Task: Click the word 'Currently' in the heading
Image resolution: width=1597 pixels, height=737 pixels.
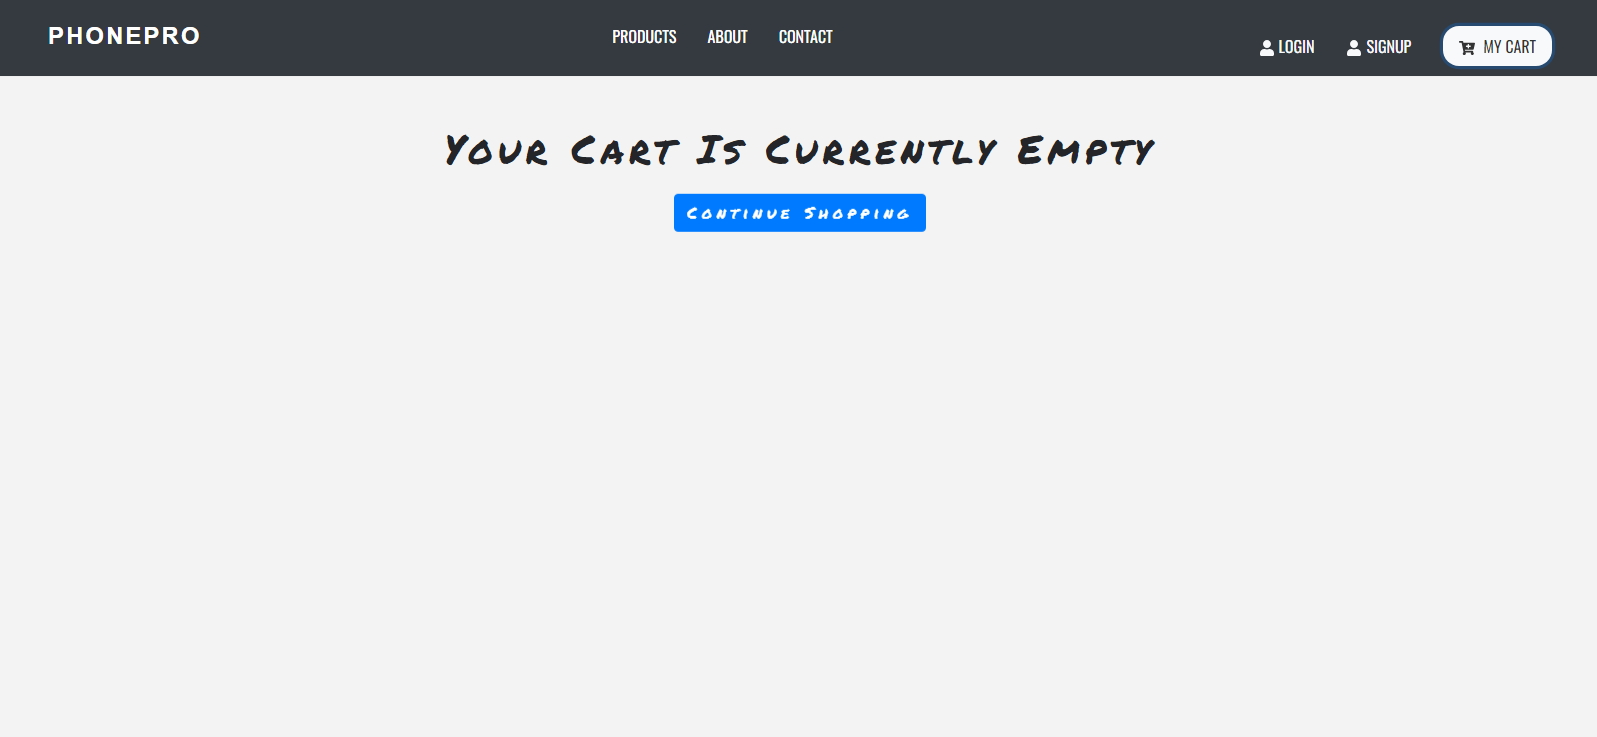Action: coord(881,150)
